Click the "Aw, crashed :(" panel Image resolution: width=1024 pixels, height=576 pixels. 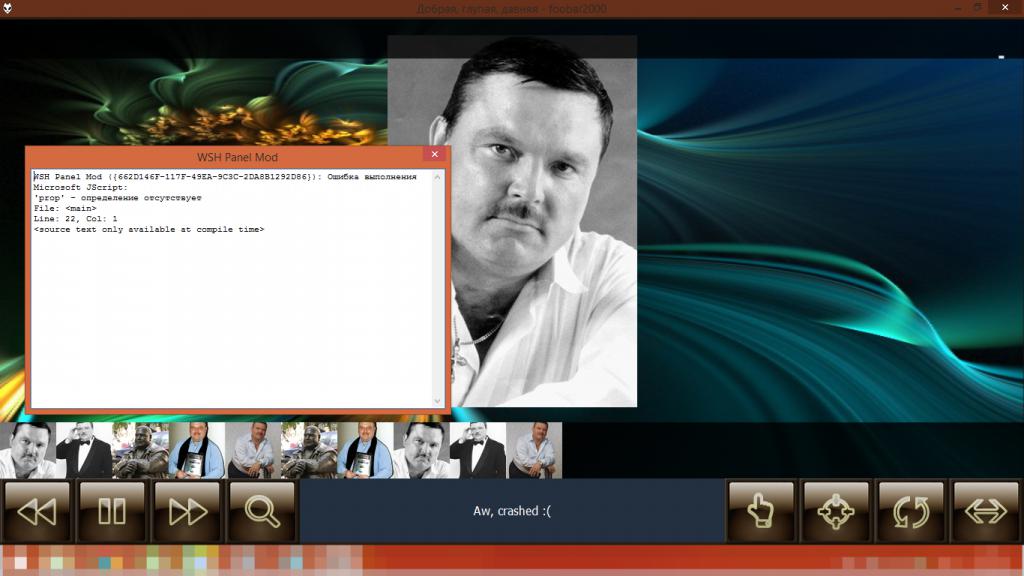coord(511,511)
